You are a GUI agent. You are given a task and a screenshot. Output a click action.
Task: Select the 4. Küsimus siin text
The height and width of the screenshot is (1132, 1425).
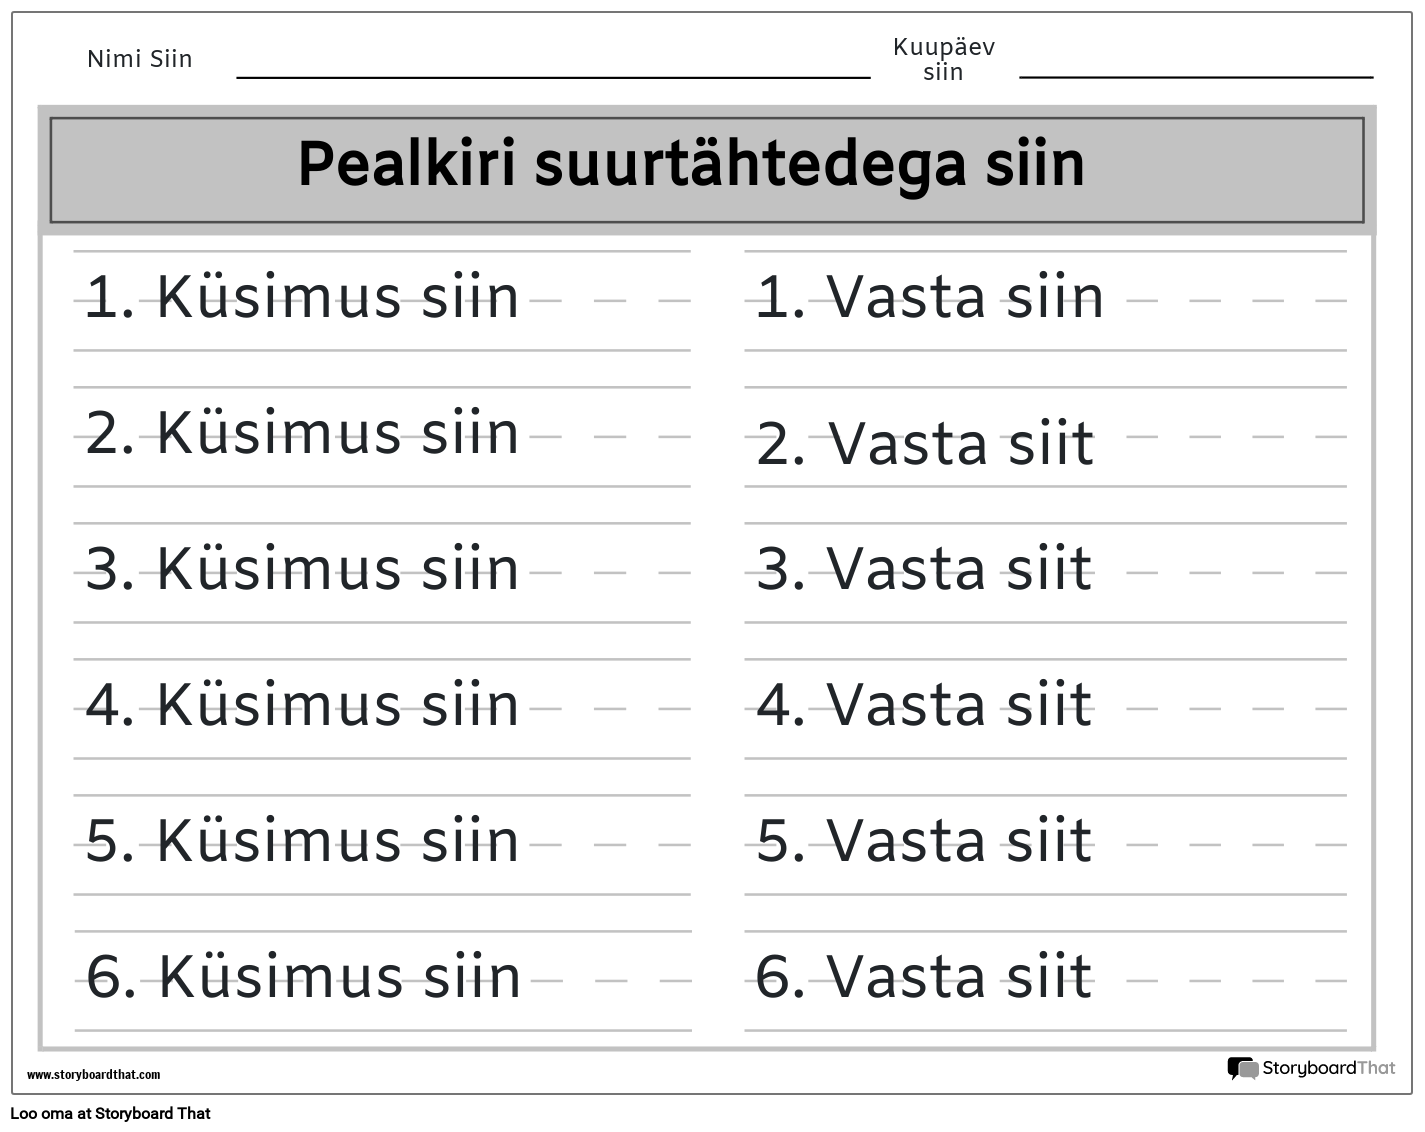point(302,705)
